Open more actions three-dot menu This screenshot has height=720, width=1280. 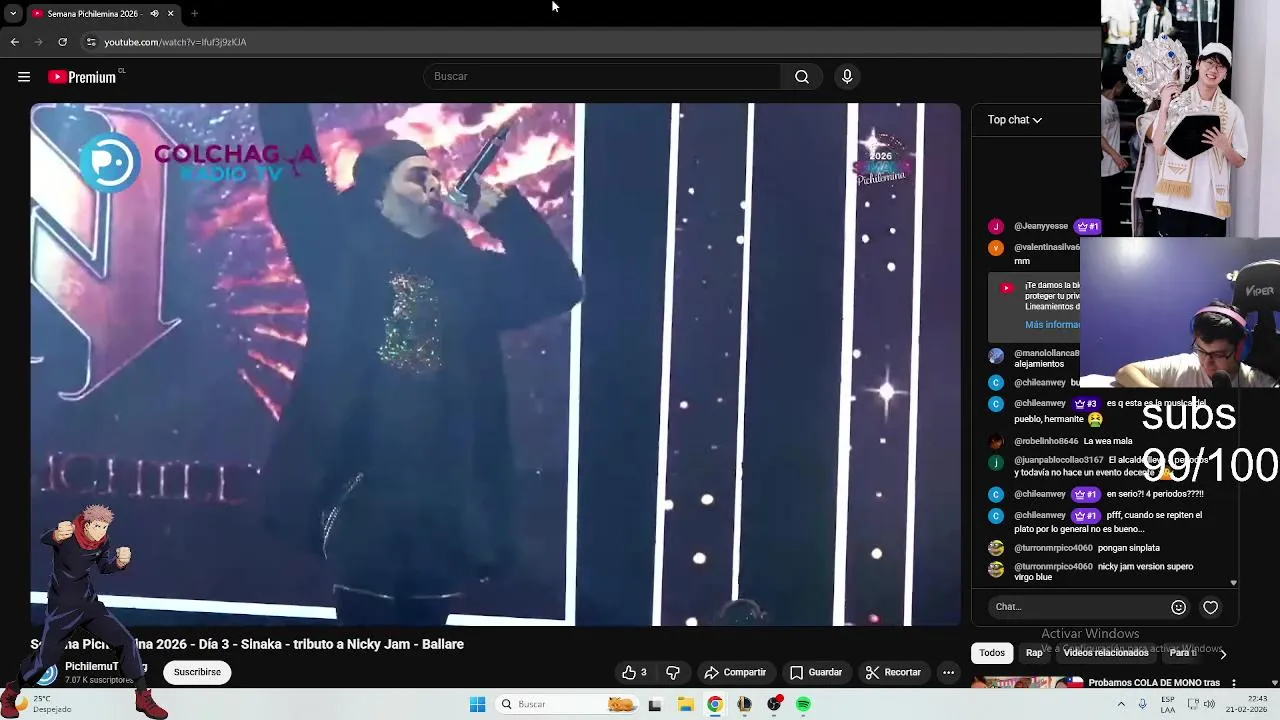point(948,672)
